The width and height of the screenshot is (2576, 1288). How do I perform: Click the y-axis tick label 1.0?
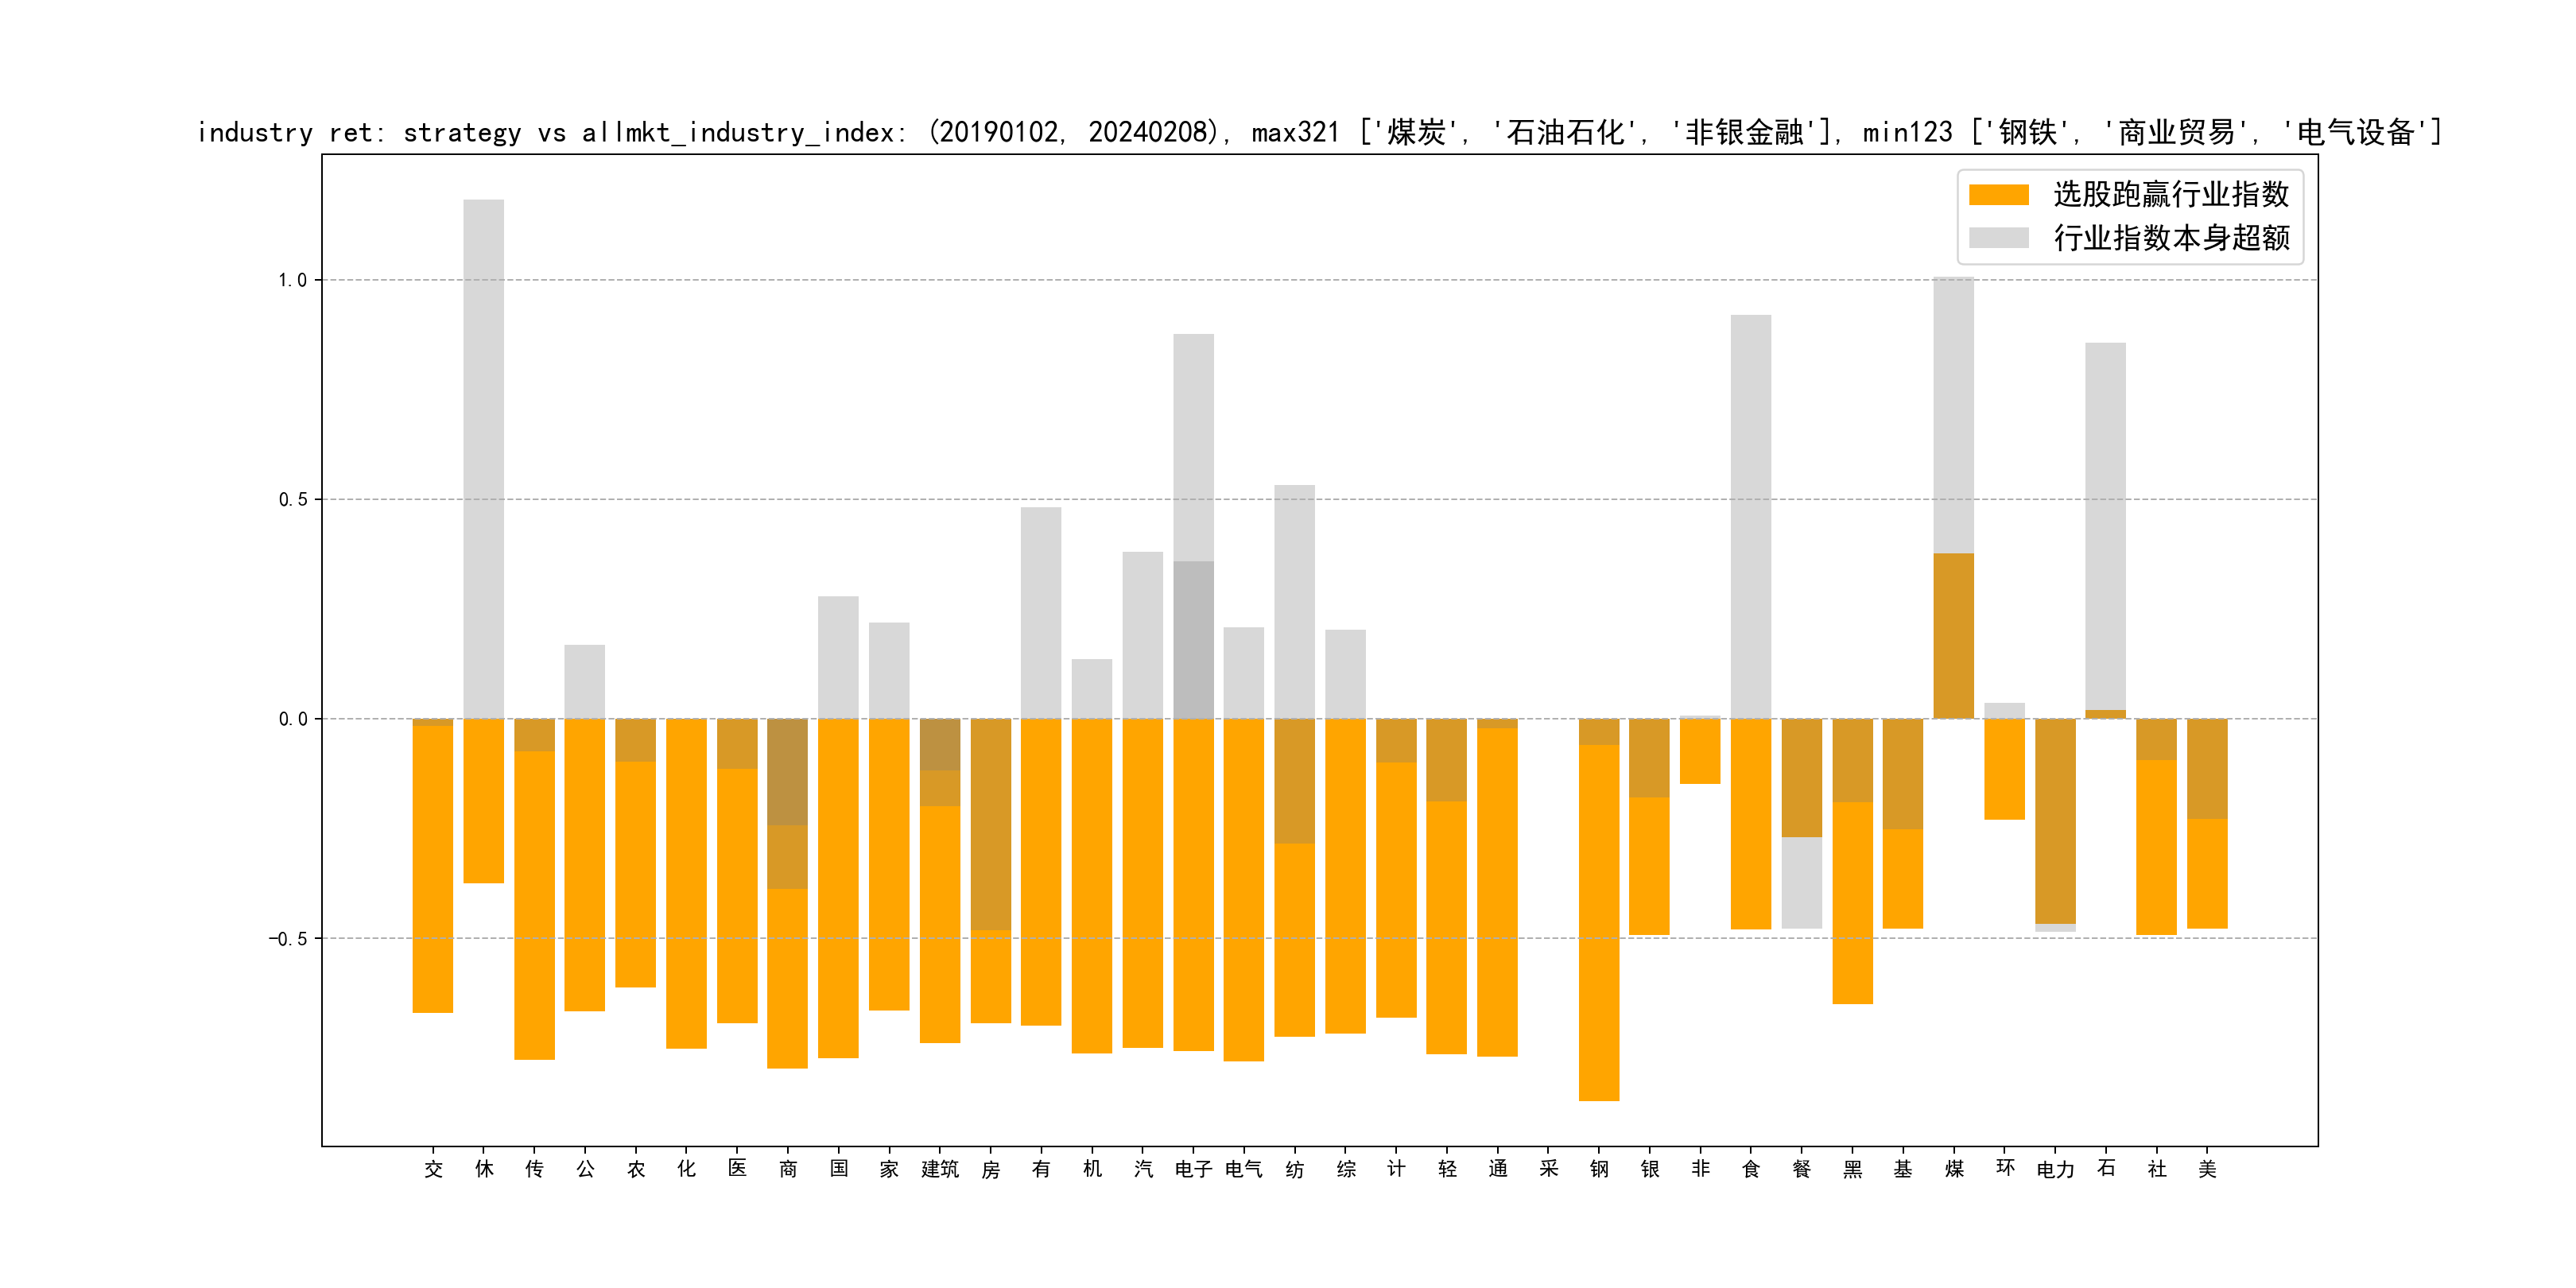pyautogui.click(x=292, y=280)
